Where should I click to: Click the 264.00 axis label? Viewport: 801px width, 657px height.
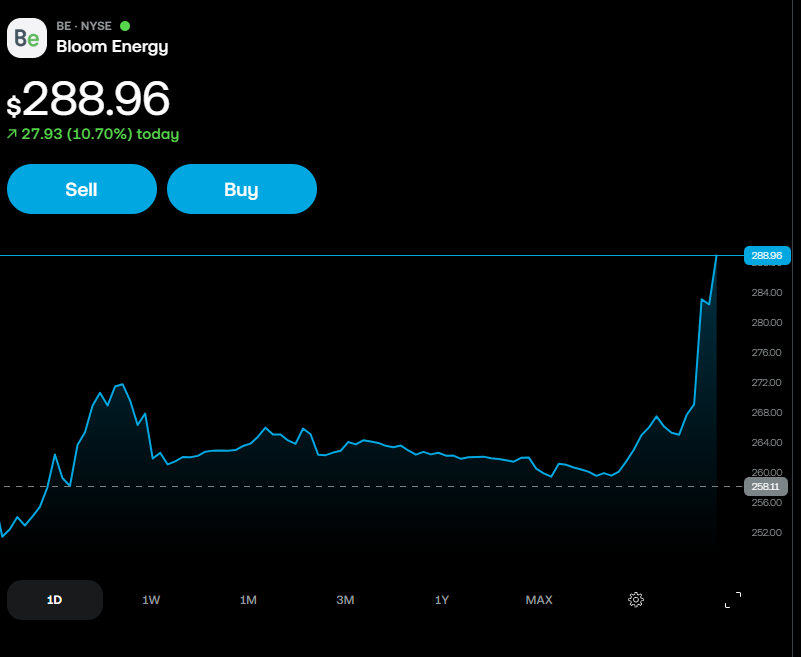767,442
